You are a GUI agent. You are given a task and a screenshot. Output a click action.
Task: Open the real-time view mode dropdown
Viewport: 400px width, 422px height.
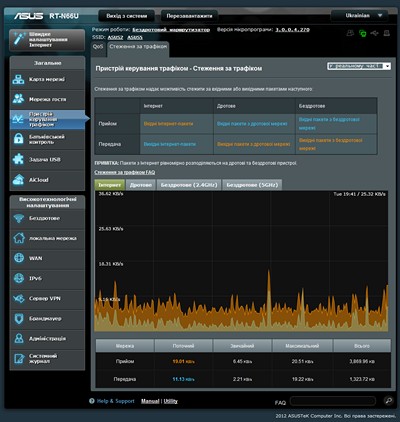[x=359, y=66]
